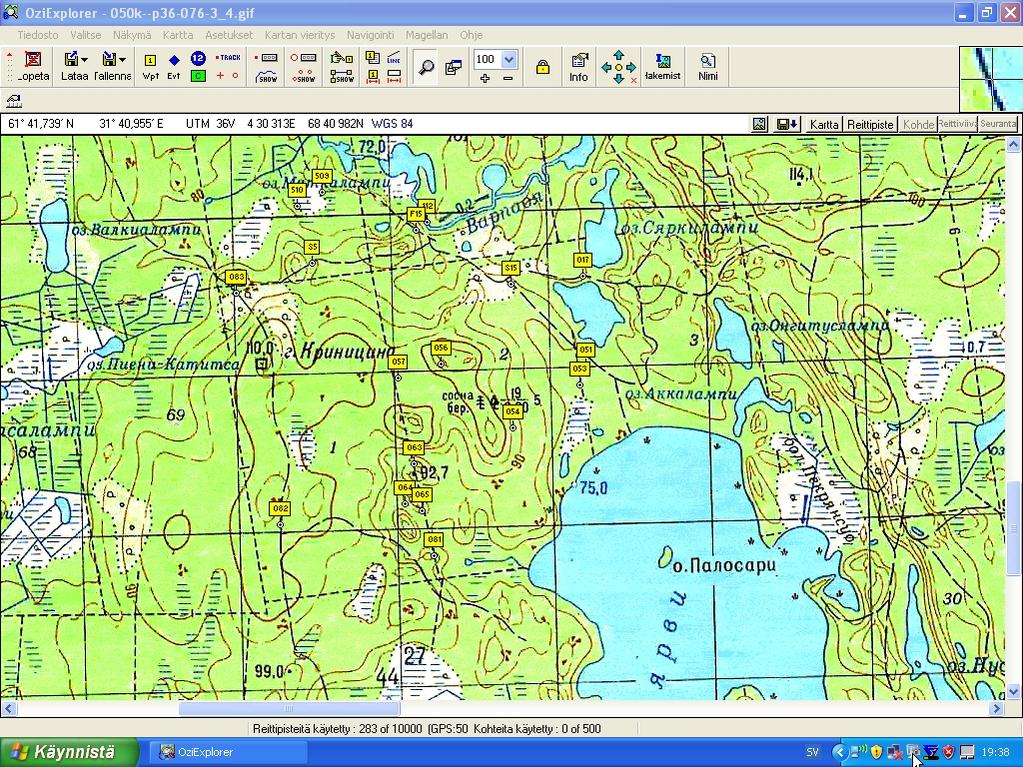
Task: Open the Info tool
Action: click(x=579, y=67)
